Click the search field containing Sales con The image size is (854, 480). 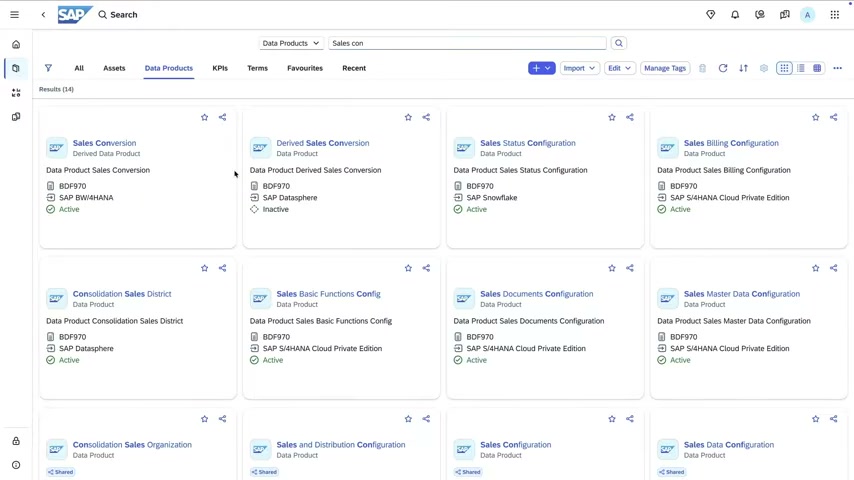pyautogui.click(x=467, y=43)
